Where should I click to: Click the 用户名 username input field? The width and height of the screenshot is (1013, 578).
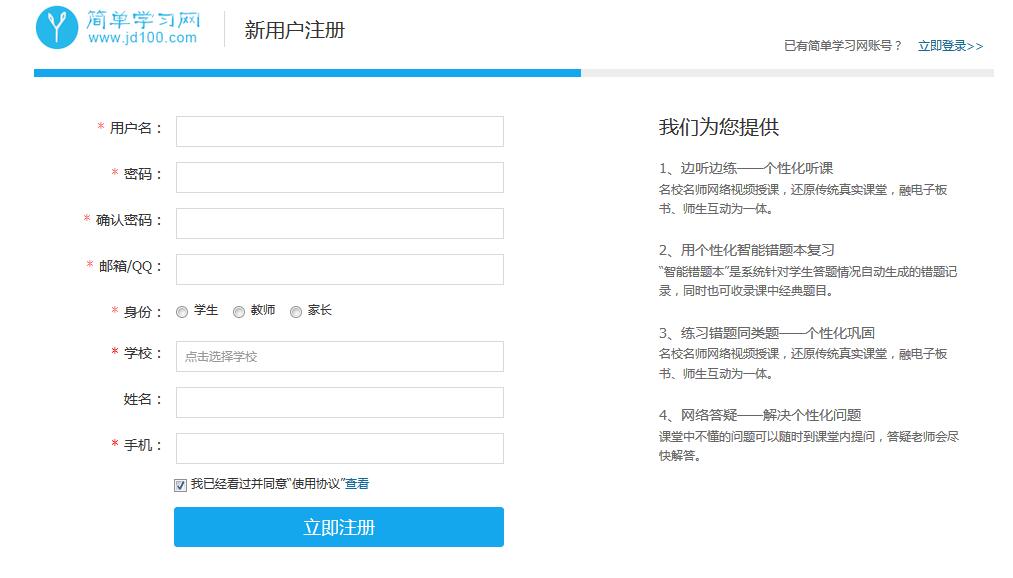339,131
